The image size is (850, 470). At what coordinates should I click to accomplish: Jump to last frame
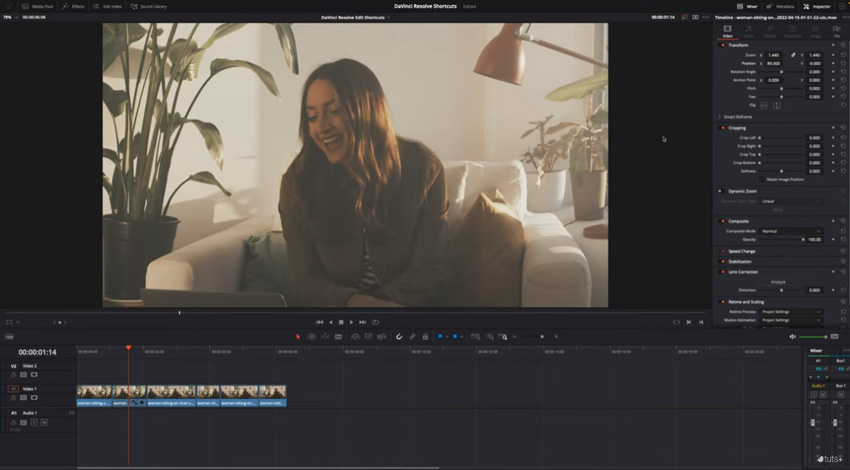[363, 322]
